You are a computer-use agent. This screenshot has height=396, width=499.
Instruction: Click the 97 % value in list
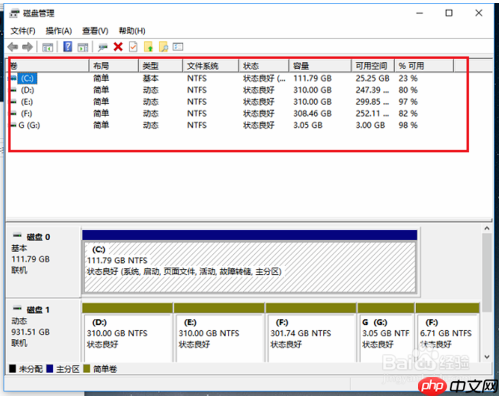pos(408,102)
